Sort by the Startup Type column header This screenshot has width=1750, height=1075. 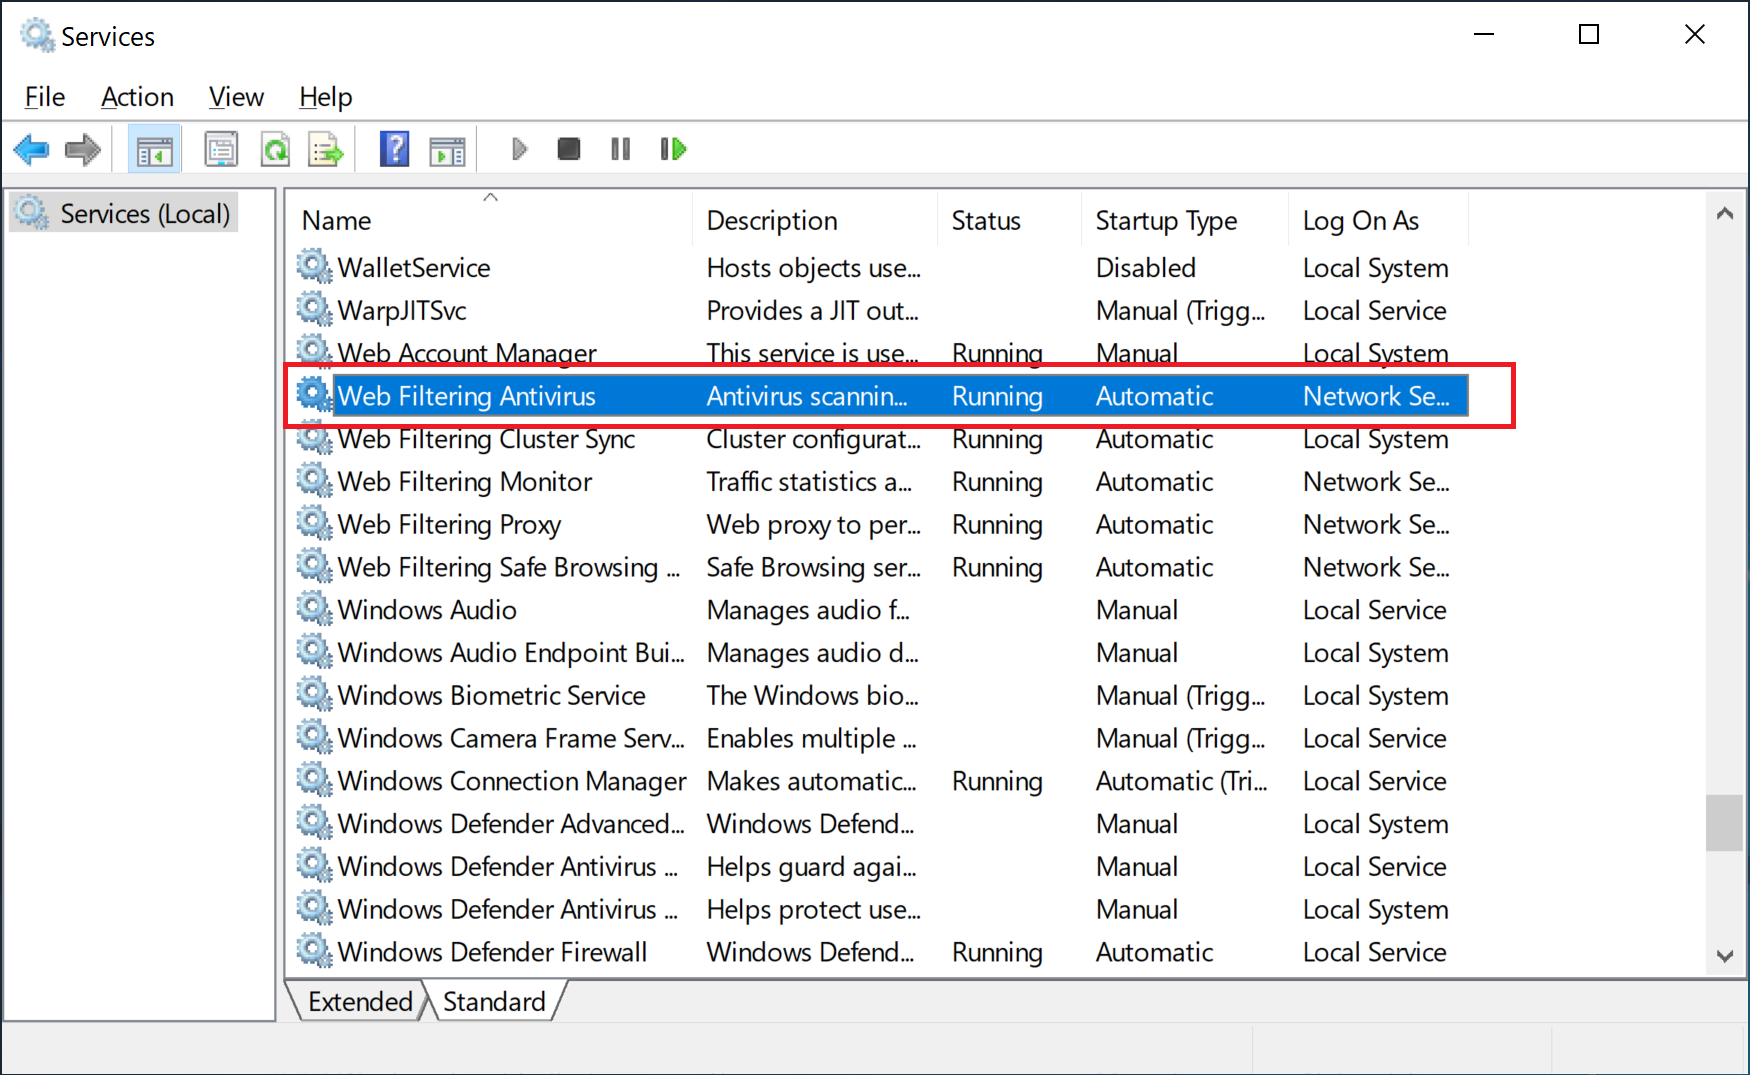click(1185, 220)
